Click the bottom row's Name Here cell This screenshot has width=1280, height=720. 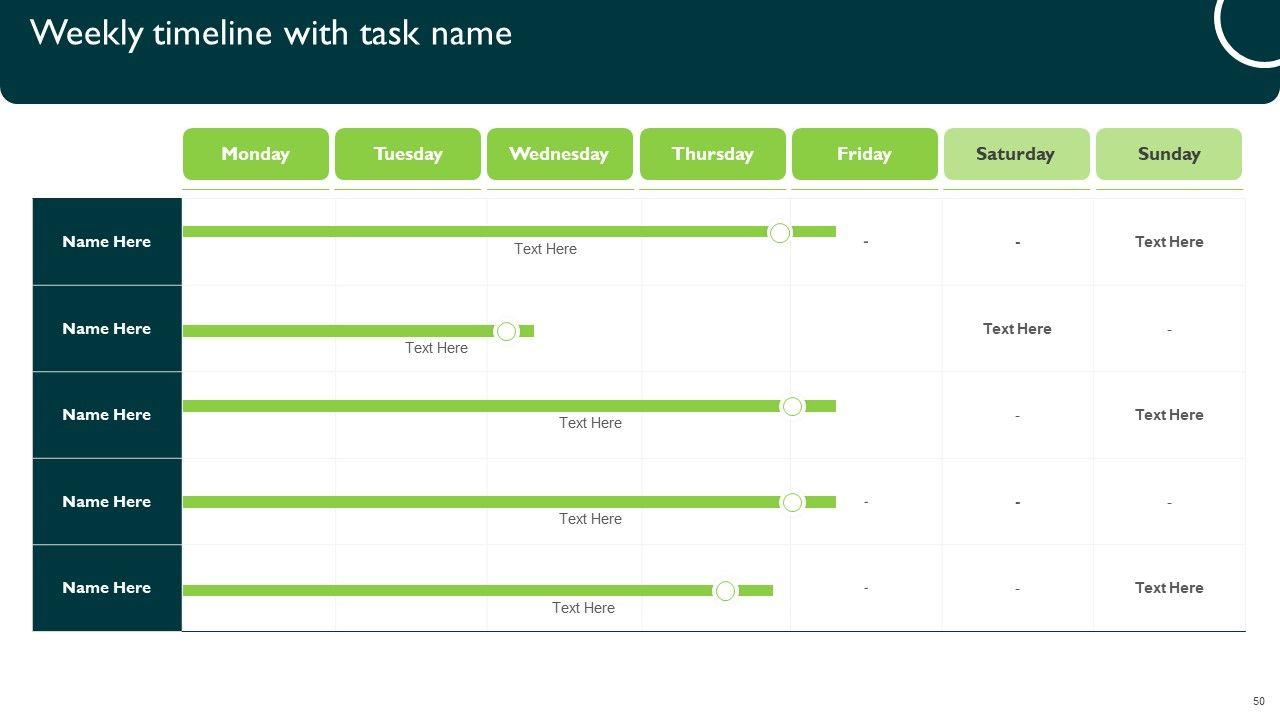click(107, 588)
